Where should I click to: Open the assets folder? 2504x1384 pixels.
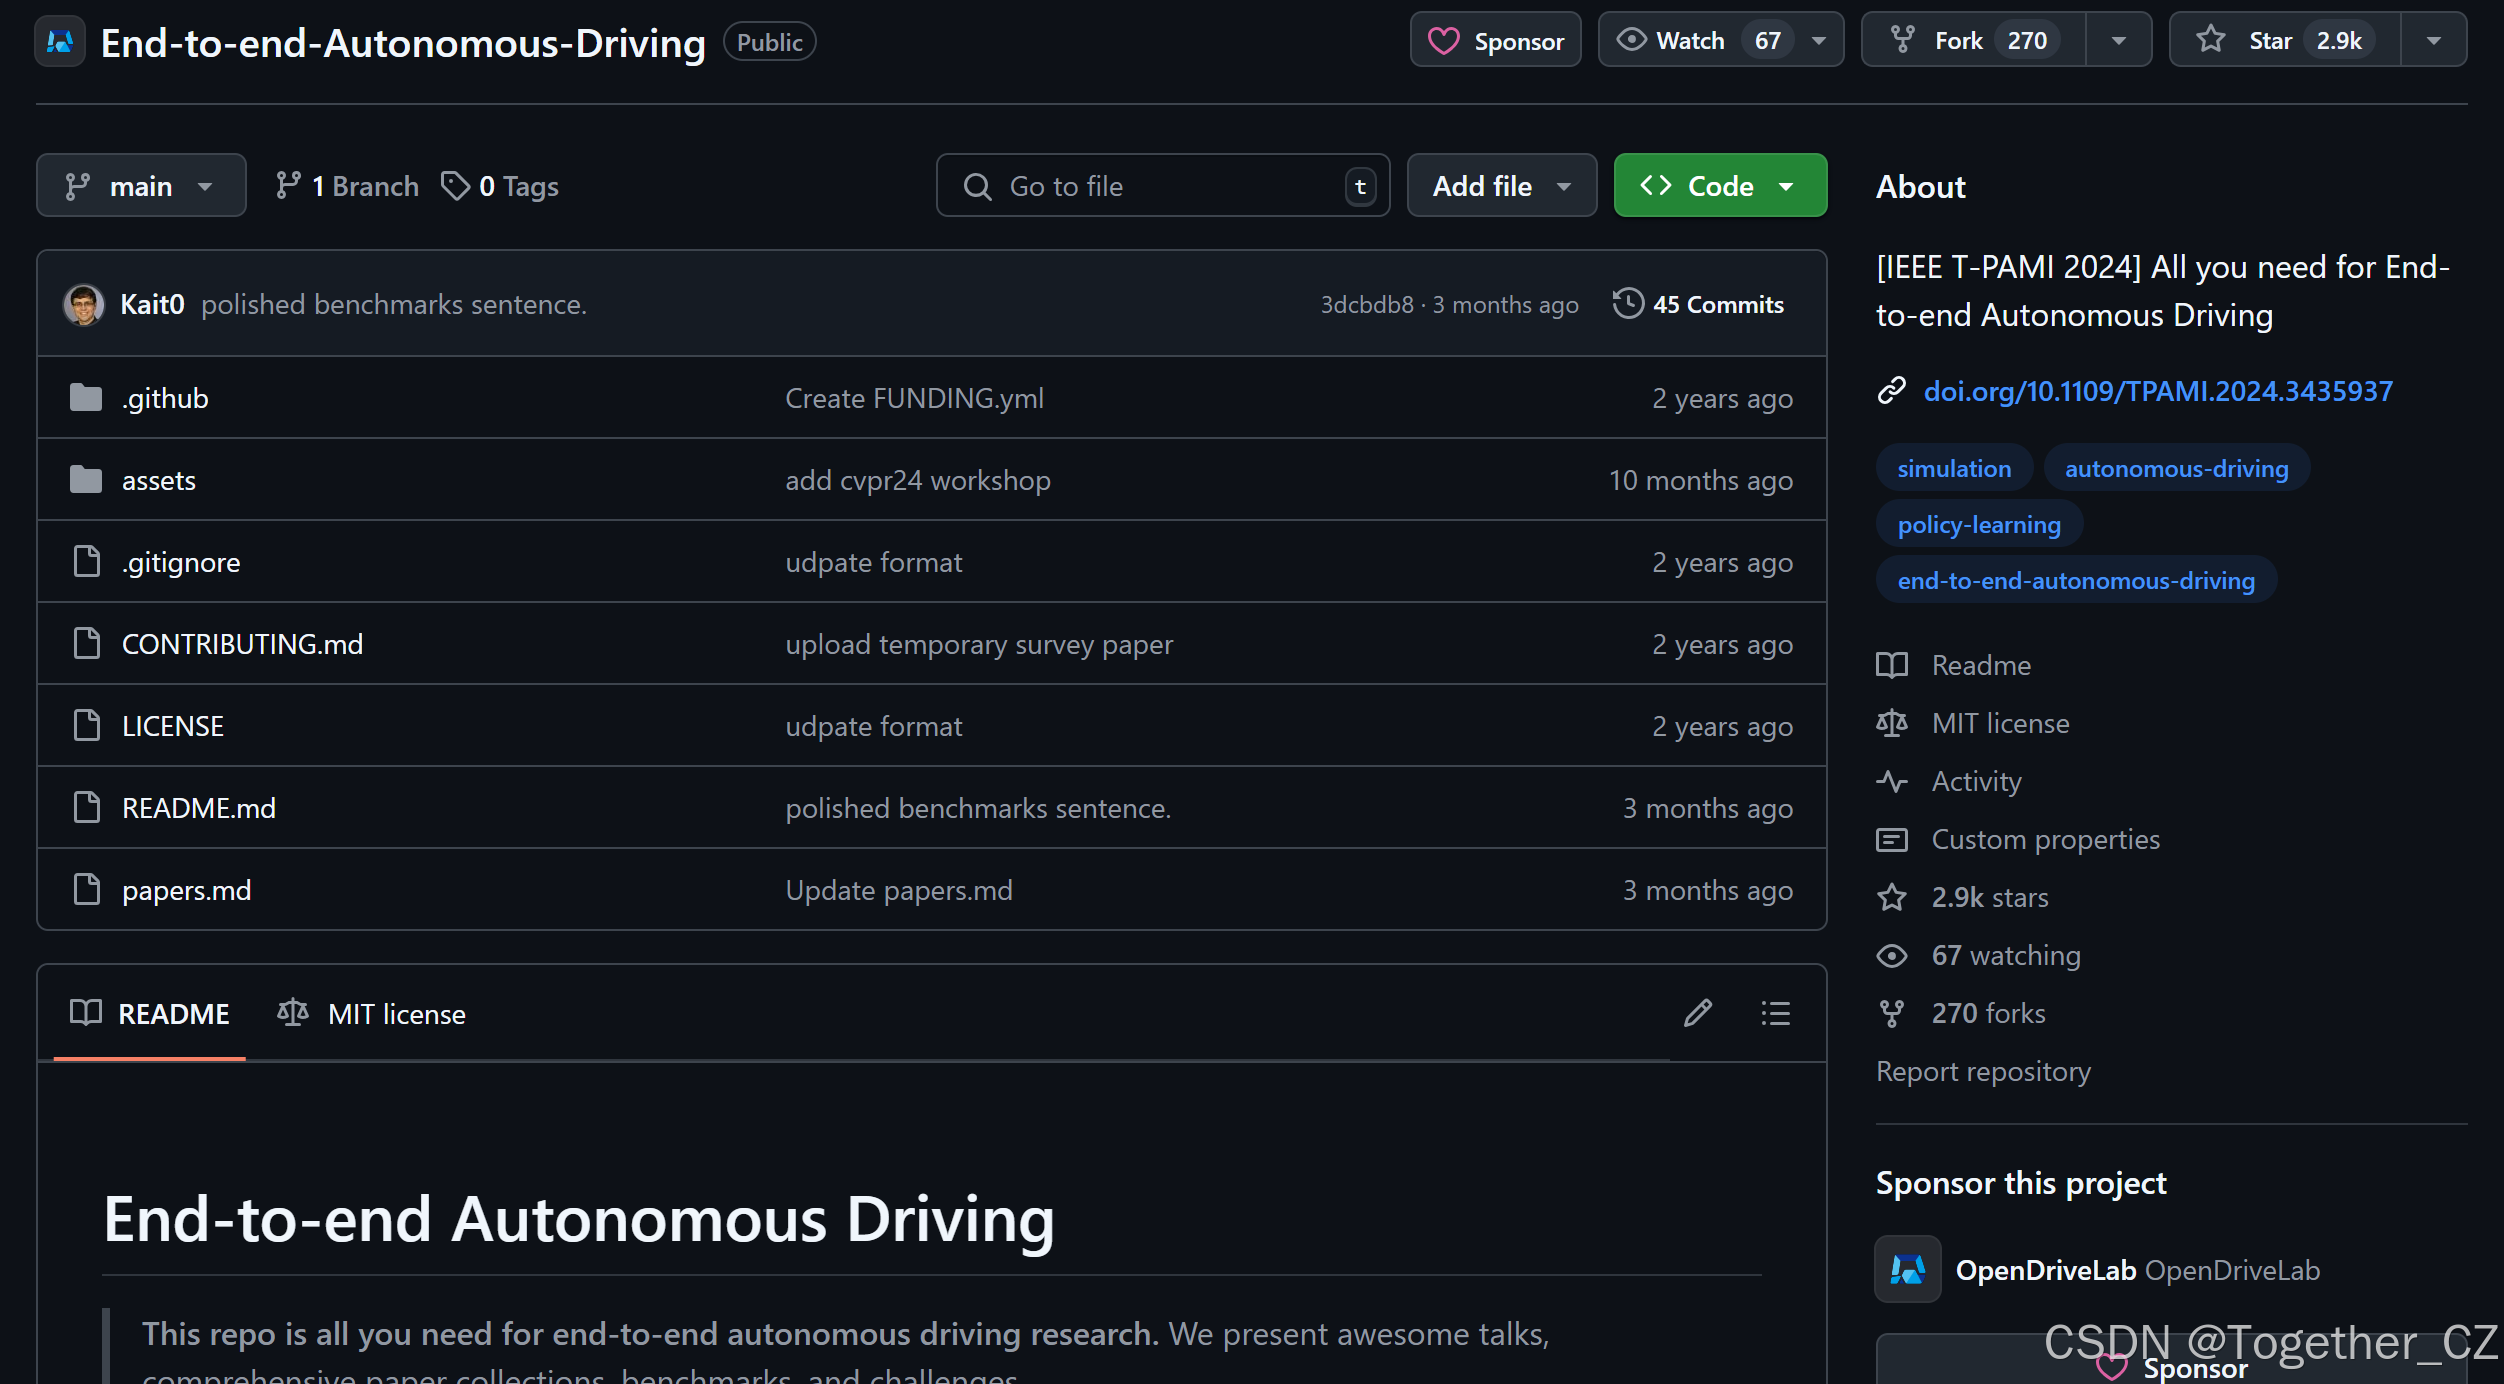(159, 481)
